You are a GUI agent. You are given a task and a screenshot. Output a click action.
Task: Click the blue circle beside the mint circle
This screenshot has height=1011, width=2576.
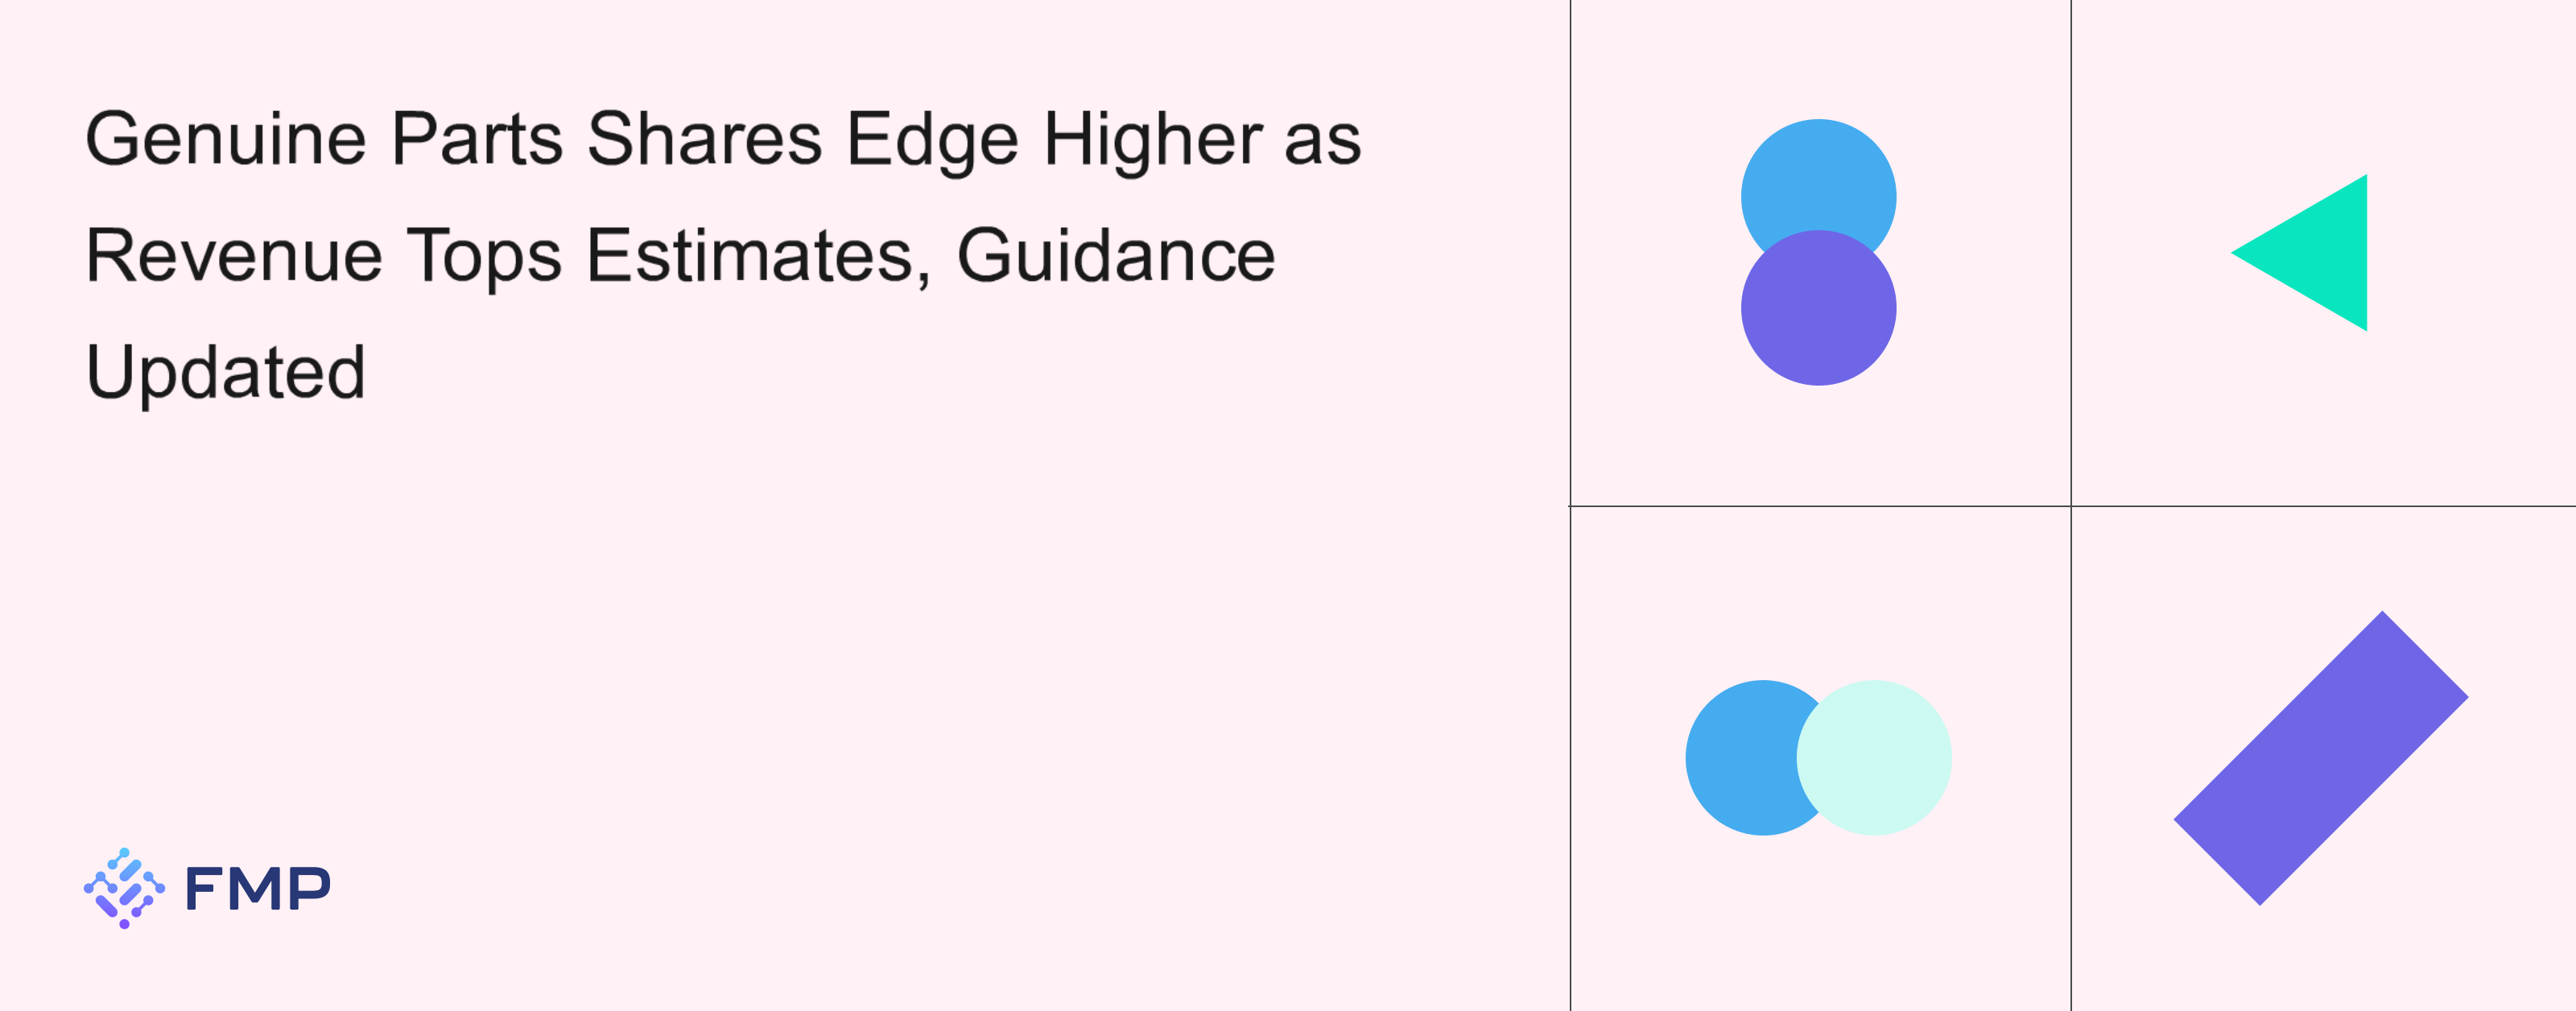(1740, 758)
